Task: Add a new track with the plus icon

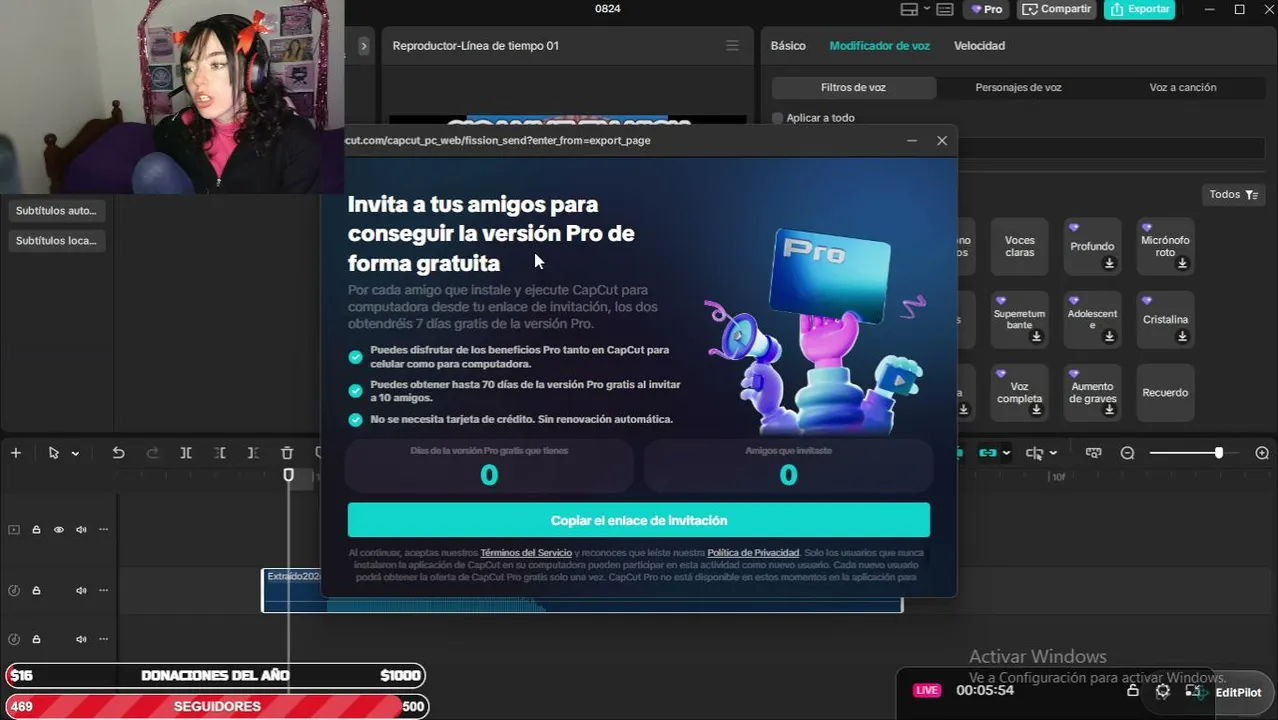Action: [x=16, y=453]
